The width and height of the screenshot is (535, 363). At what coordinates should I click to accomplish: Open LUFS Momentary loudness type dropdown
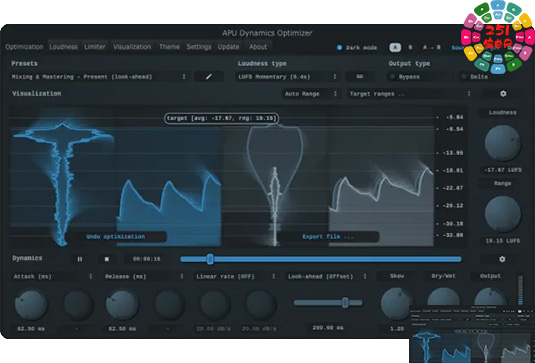(288, 77)
